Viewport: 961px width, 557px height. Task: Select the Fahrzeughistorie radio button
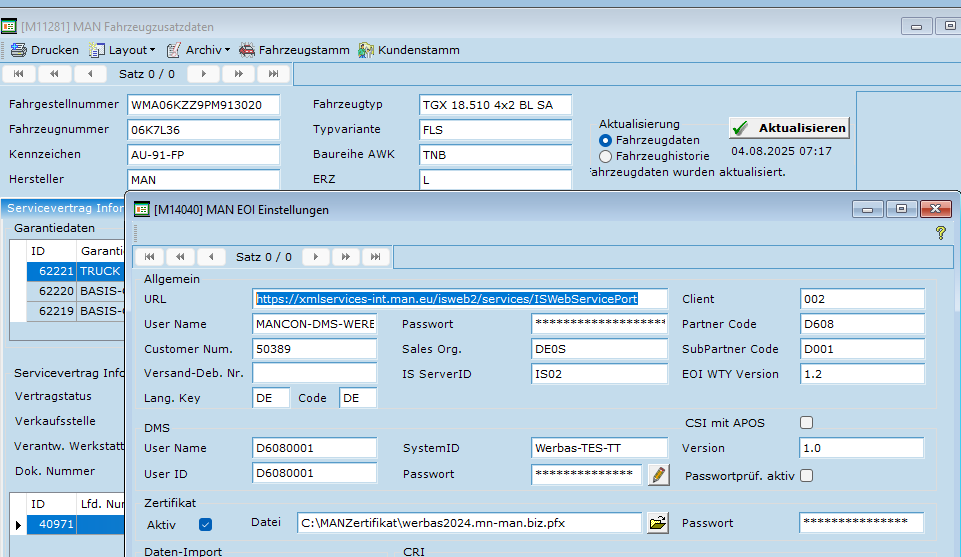coord(605,156)
